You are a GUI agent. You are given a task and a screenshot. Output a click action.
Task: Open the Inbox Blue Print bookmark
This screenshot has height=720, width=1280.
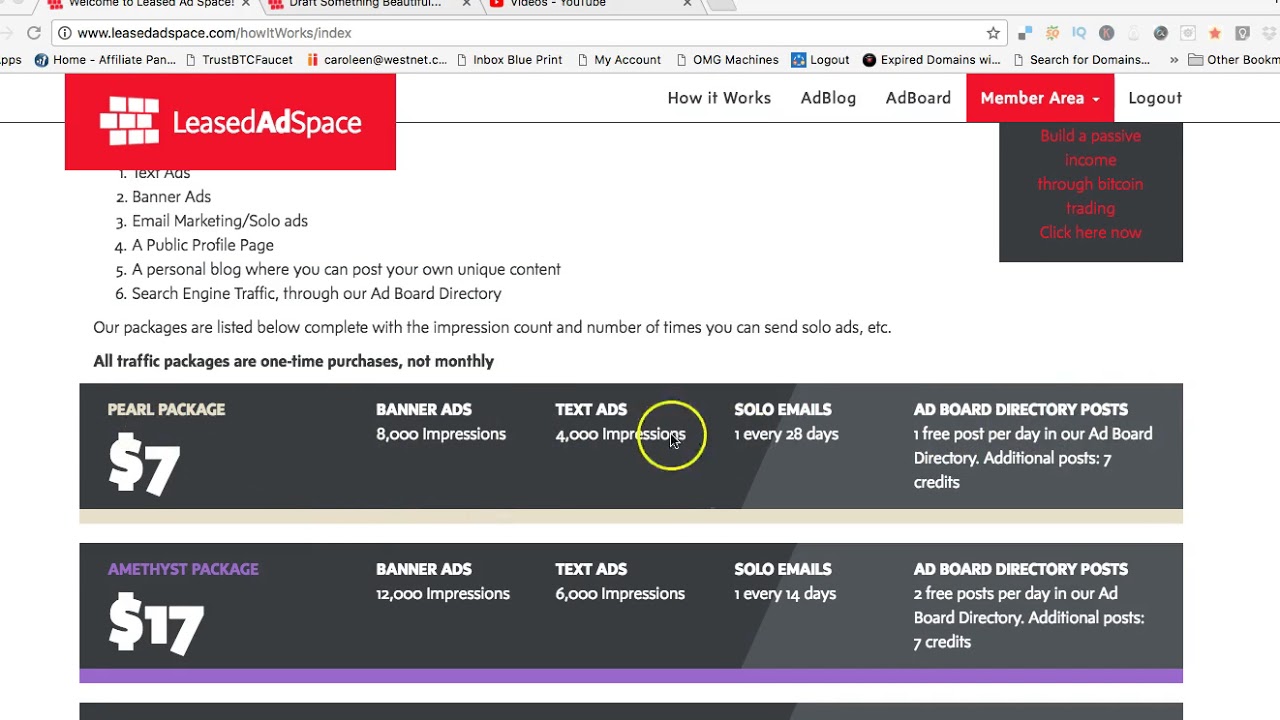coord(509,60)
